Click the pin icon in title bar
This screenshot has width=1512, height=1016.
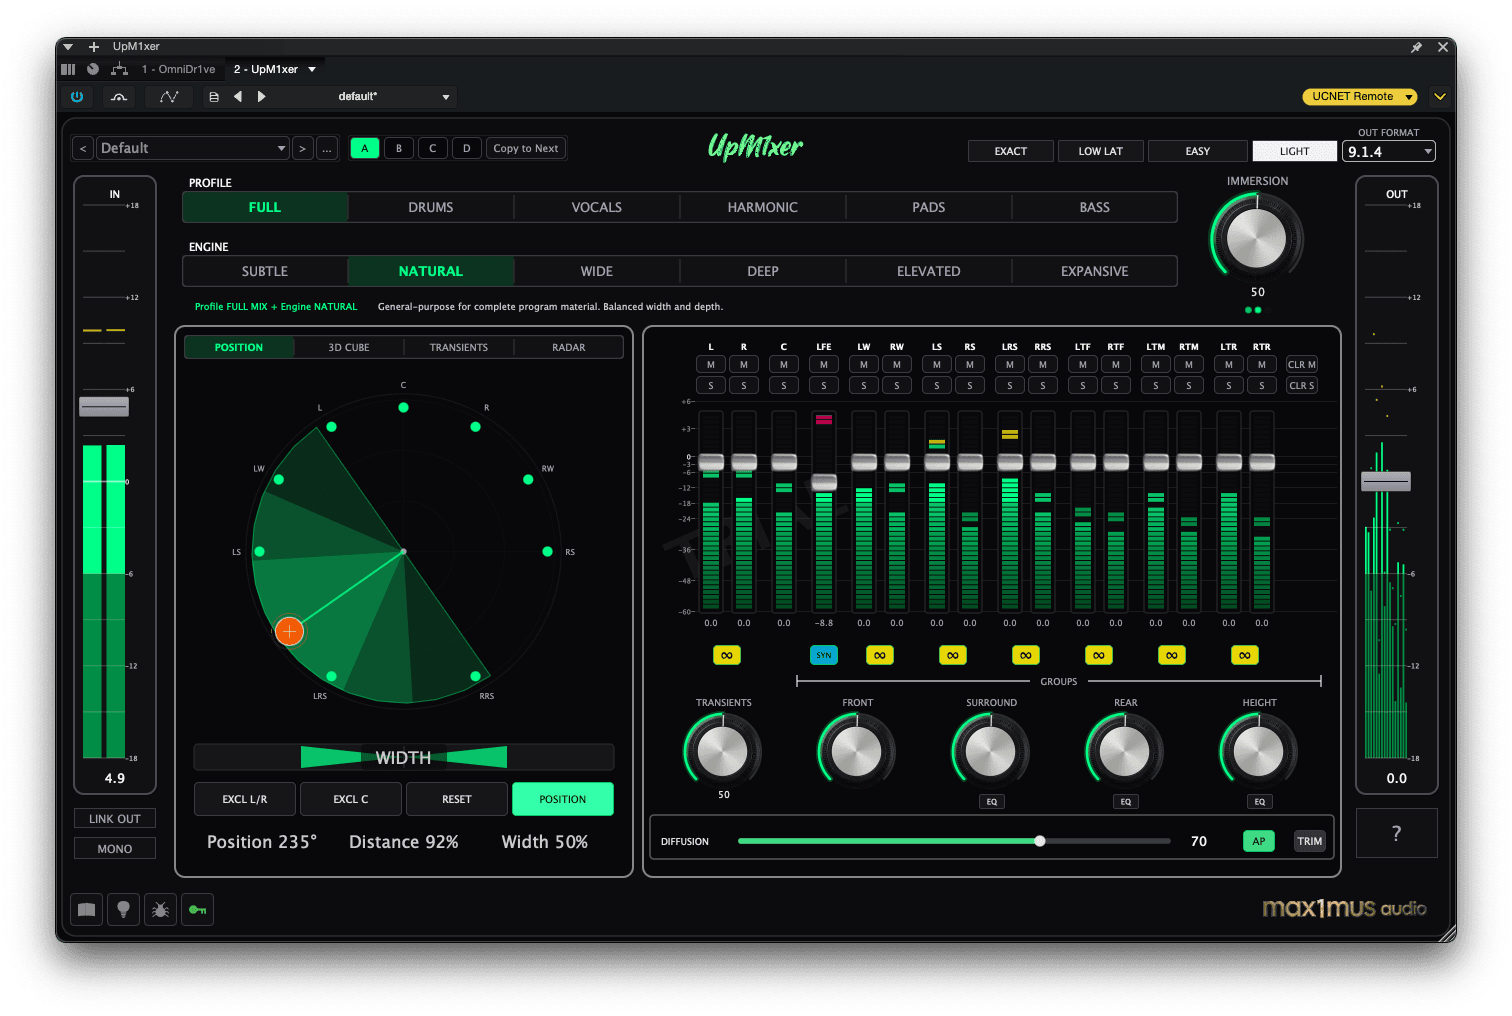click(1416, 47)
